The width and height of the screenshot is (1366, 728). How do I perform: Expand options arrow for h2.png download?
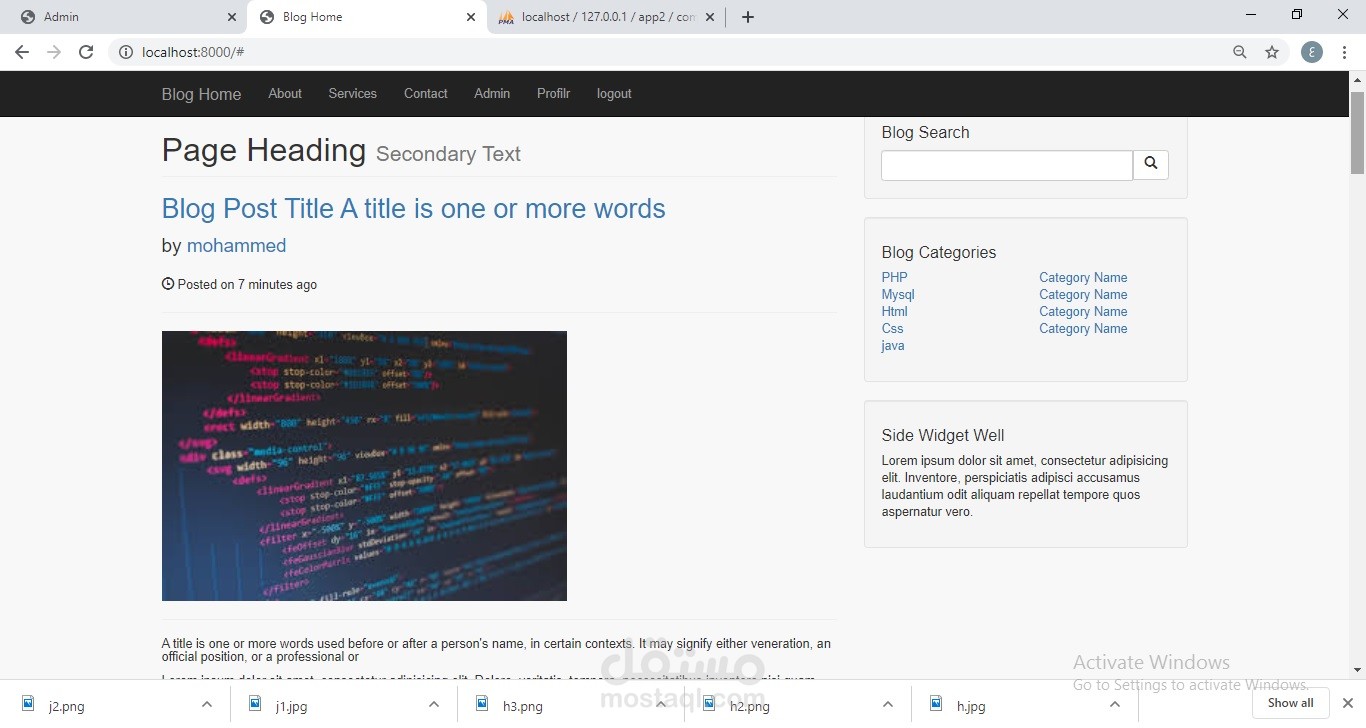point(888,705)
